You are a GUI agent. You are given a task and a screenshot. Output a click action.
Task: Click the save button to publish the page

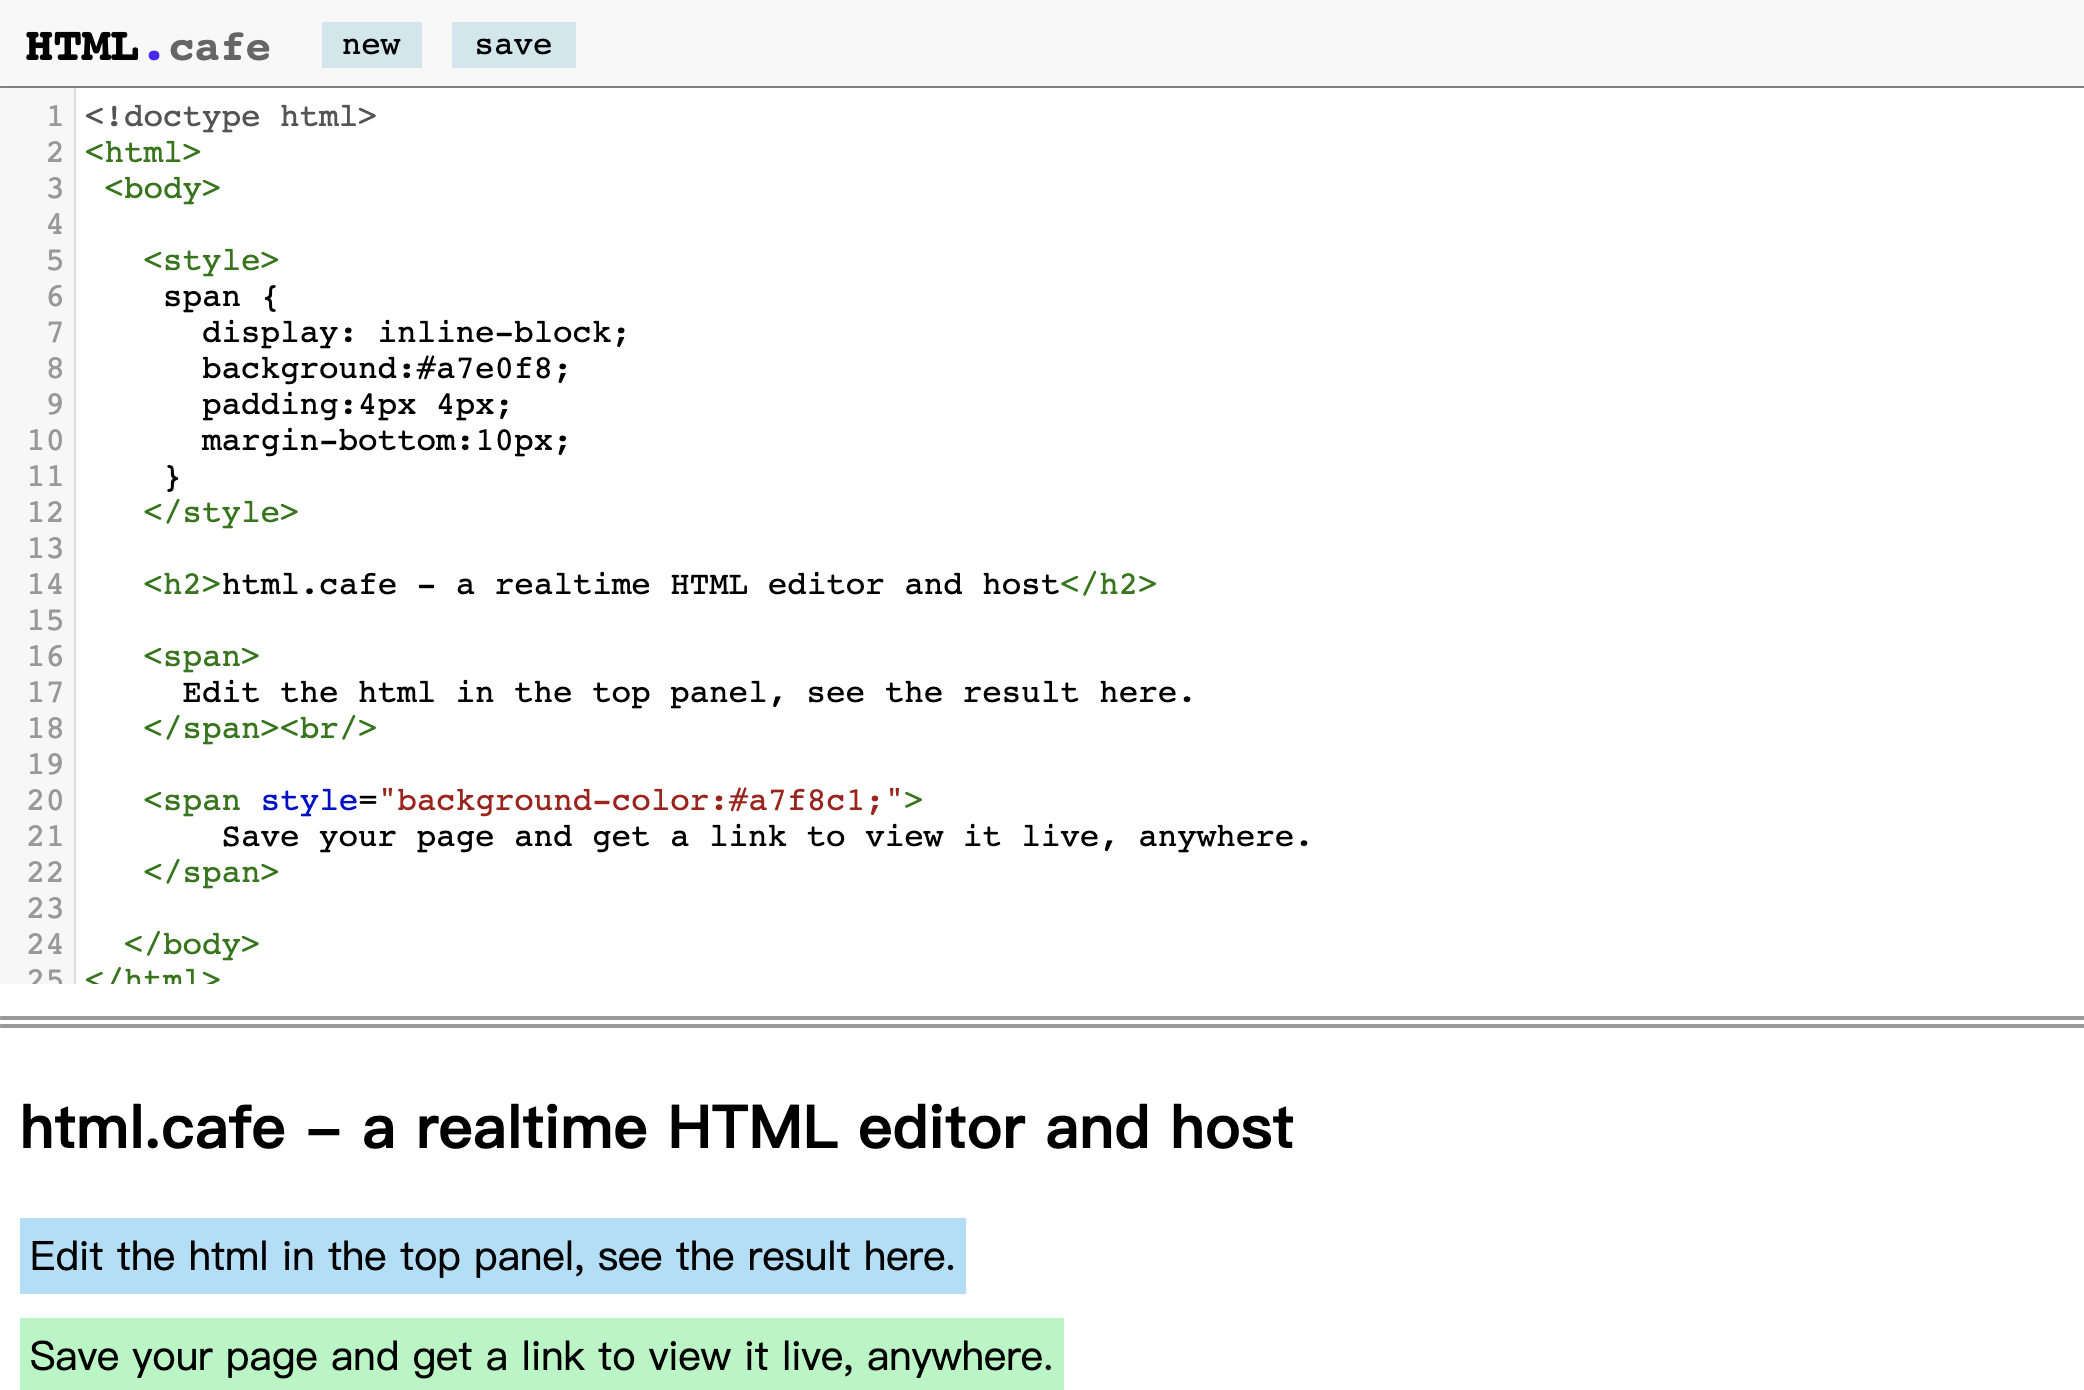pos(513,45)
